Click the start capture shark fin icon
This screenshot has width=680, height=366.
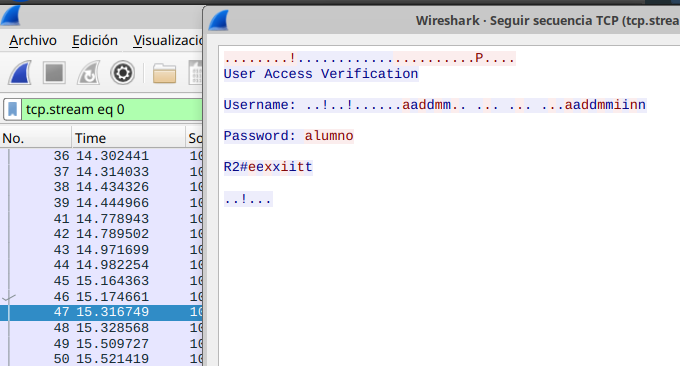click(x=20, y=72)
